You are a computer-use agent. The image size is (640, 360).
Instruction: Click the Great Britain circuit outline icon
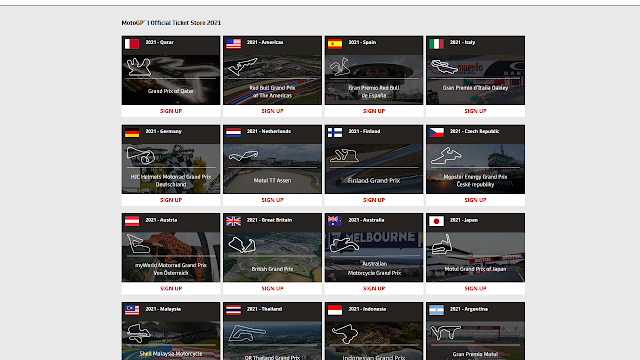pos(242,245)
